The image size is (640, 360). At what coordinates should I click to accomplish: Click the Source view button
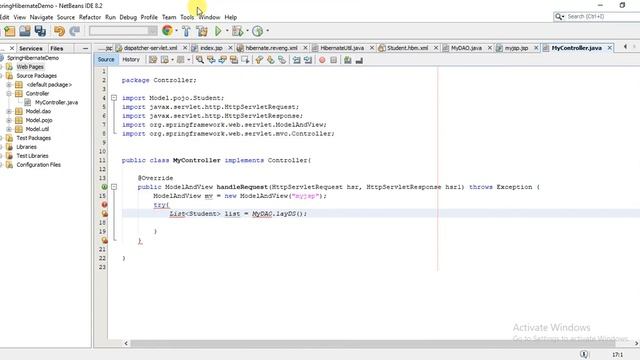[106, 60]
